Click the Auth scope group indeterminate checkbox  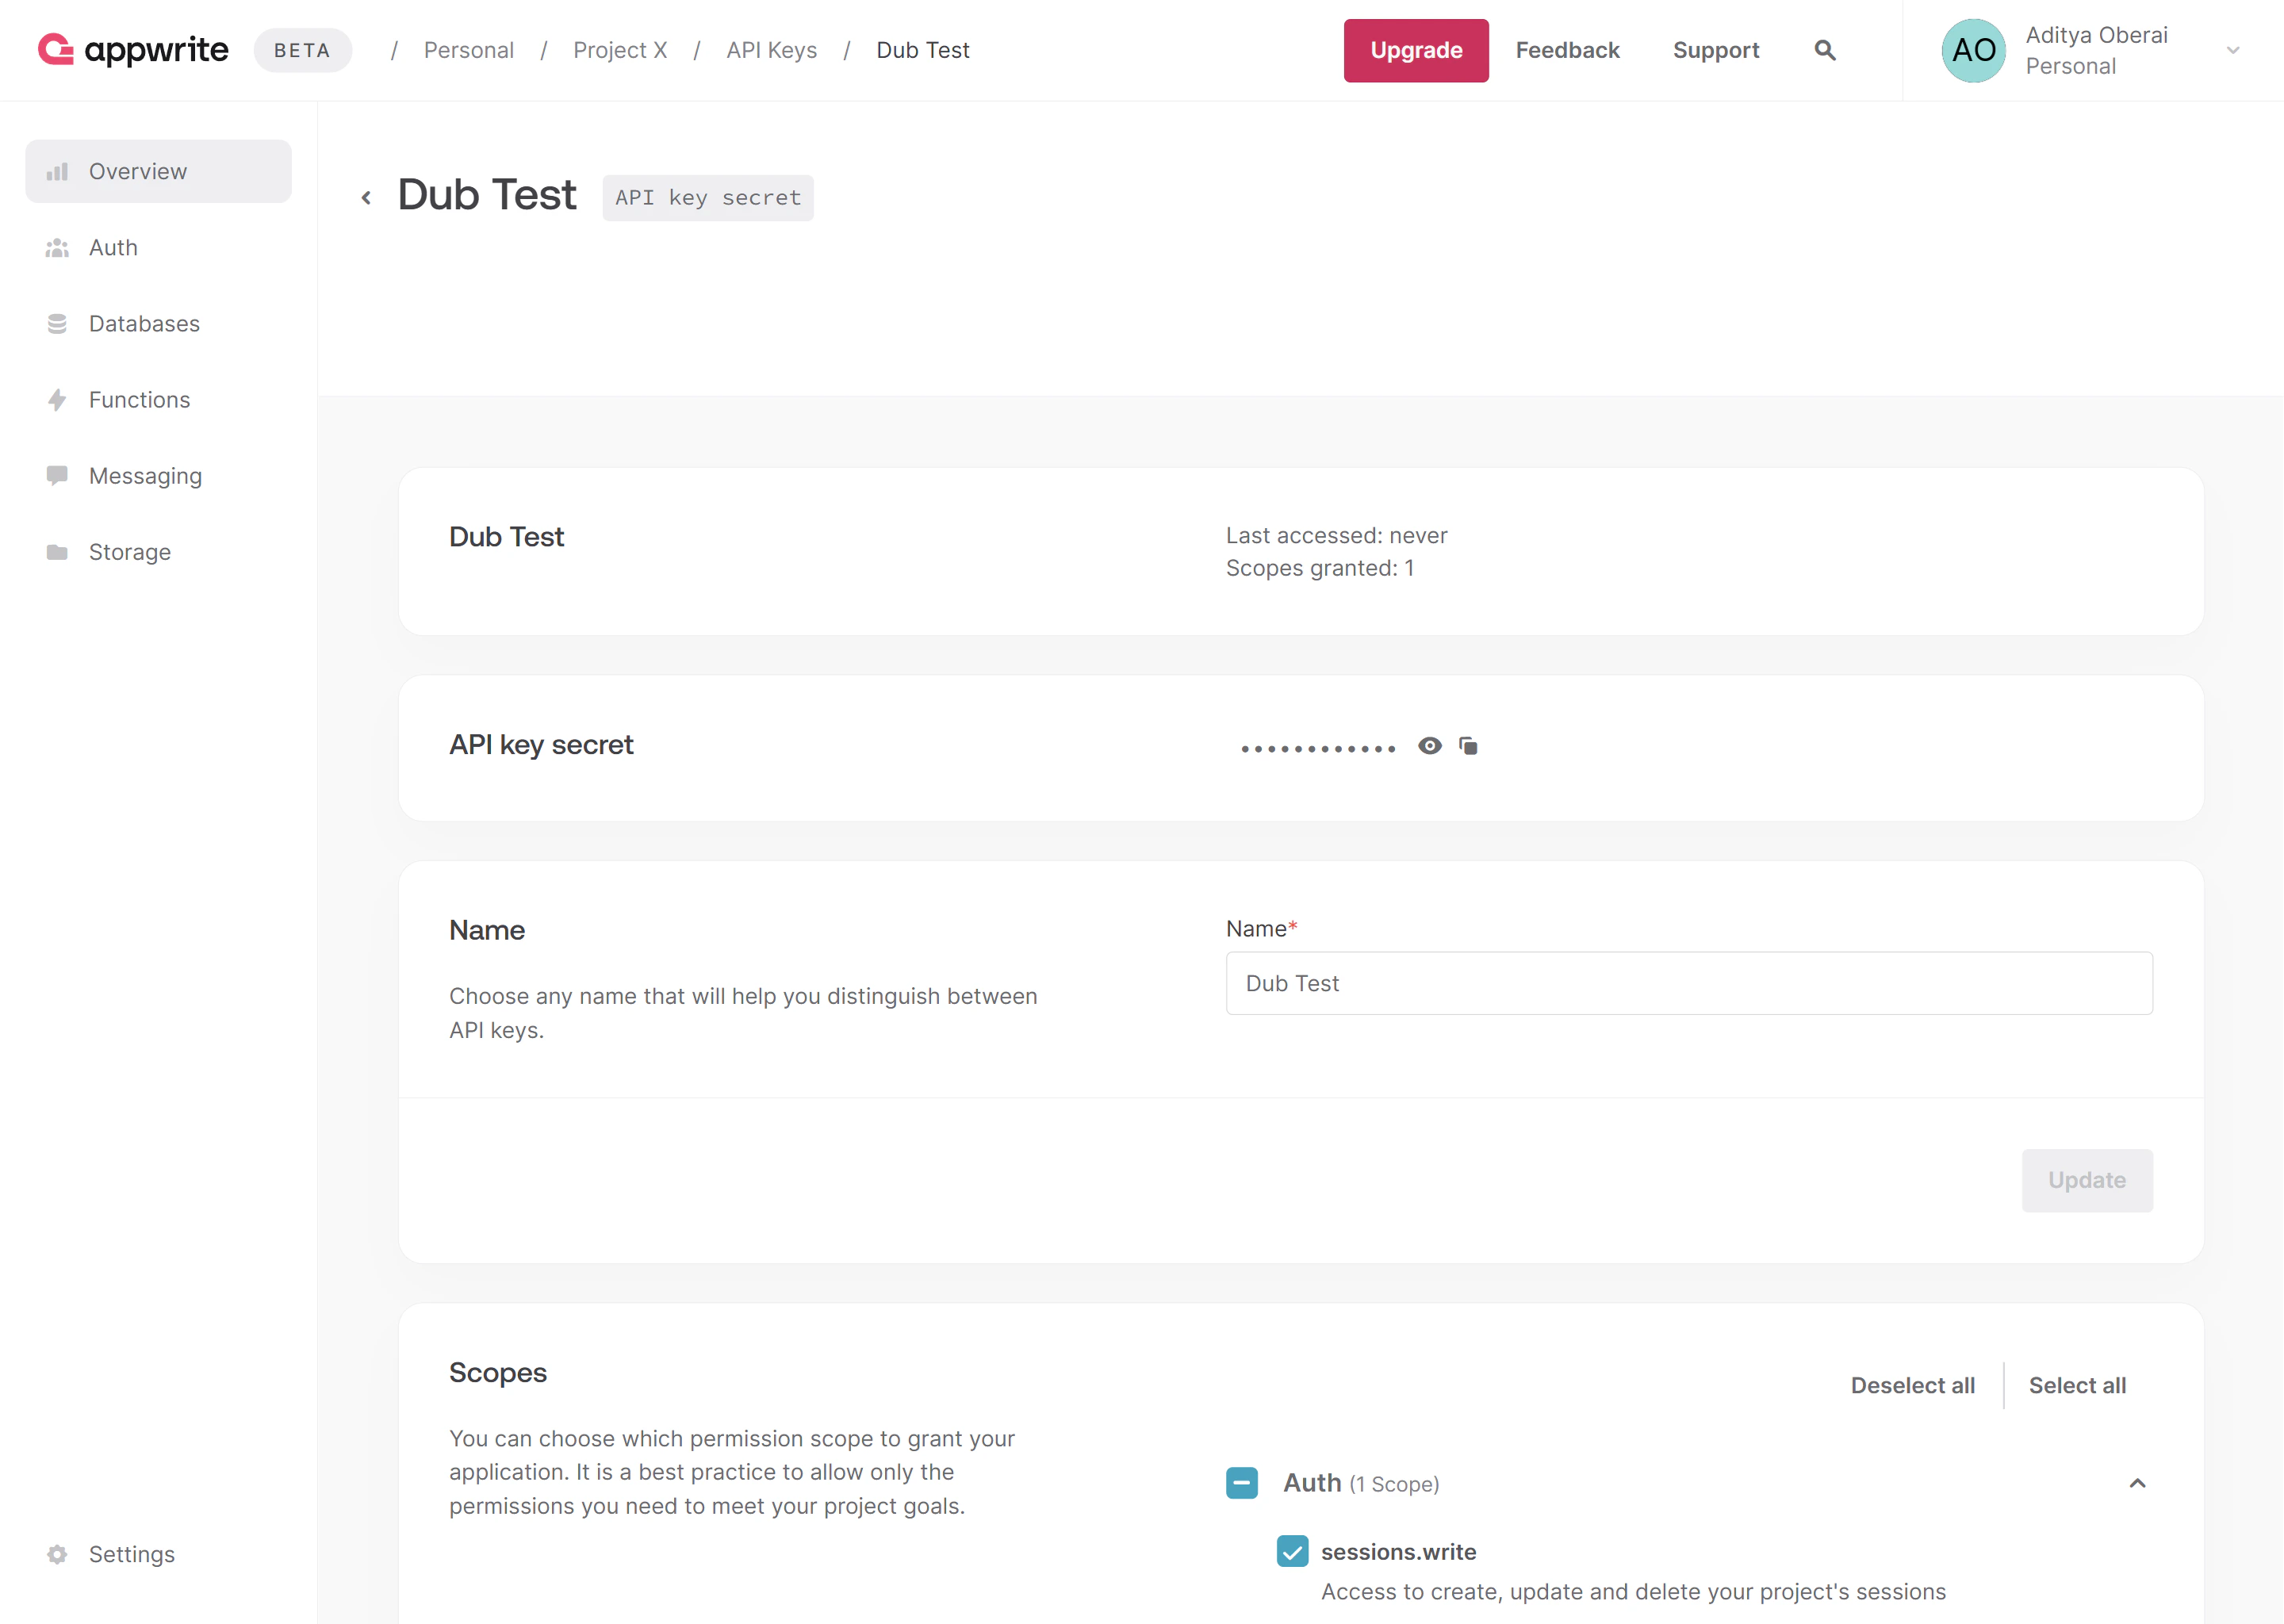pyautogui.click(x=1241, y=1483)
